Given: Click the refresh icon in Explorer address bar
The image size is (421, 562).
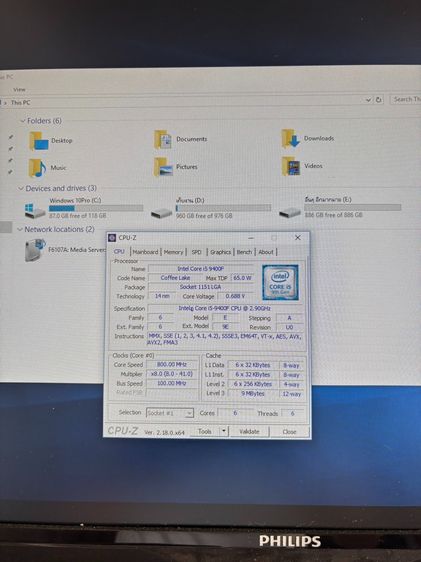Looking at the screenshot, I should click(378, 100).
